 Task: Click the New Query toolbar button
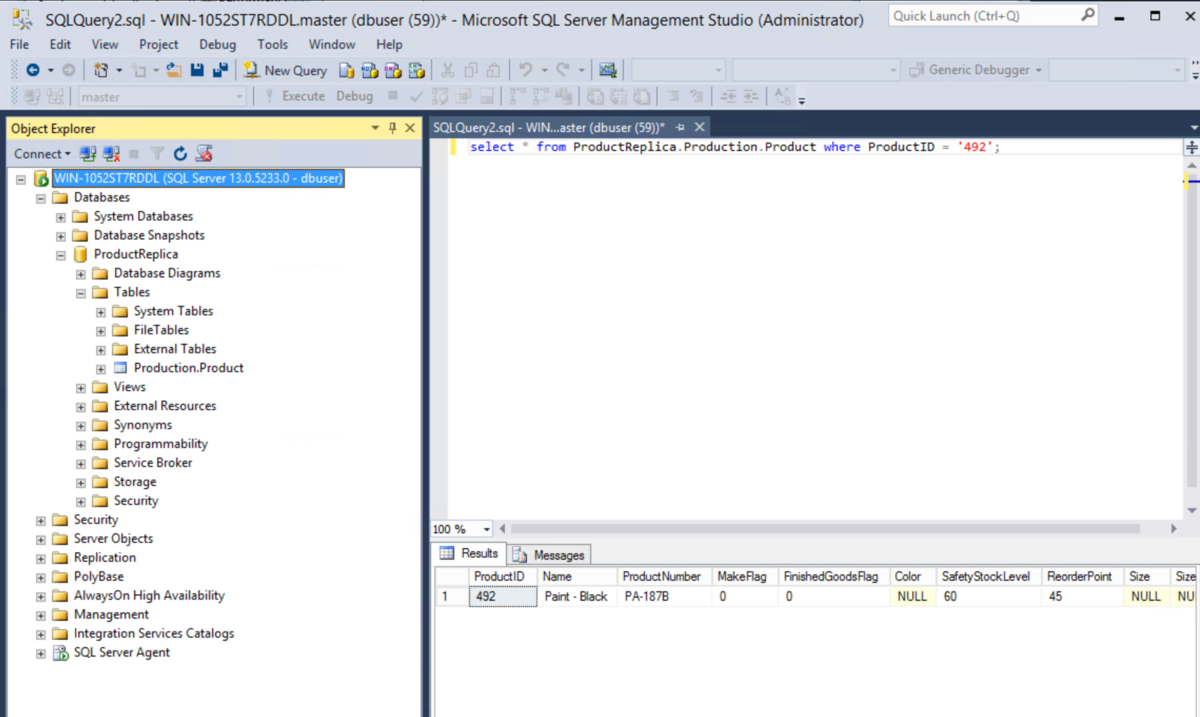(285, 70)
